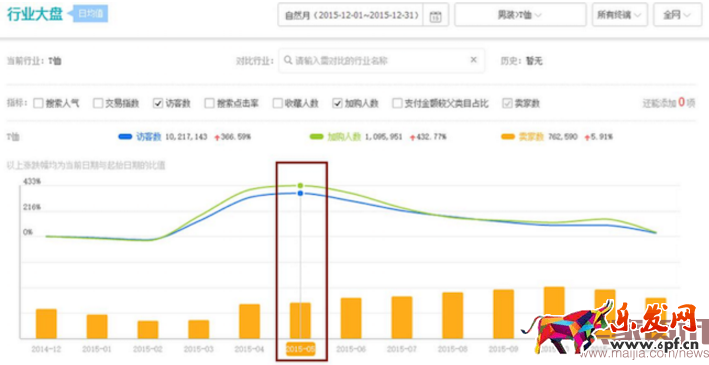Viewport: 709px width, 365px height.
Task: Click the blue data point on chart
Action: (x=300, y=193)
